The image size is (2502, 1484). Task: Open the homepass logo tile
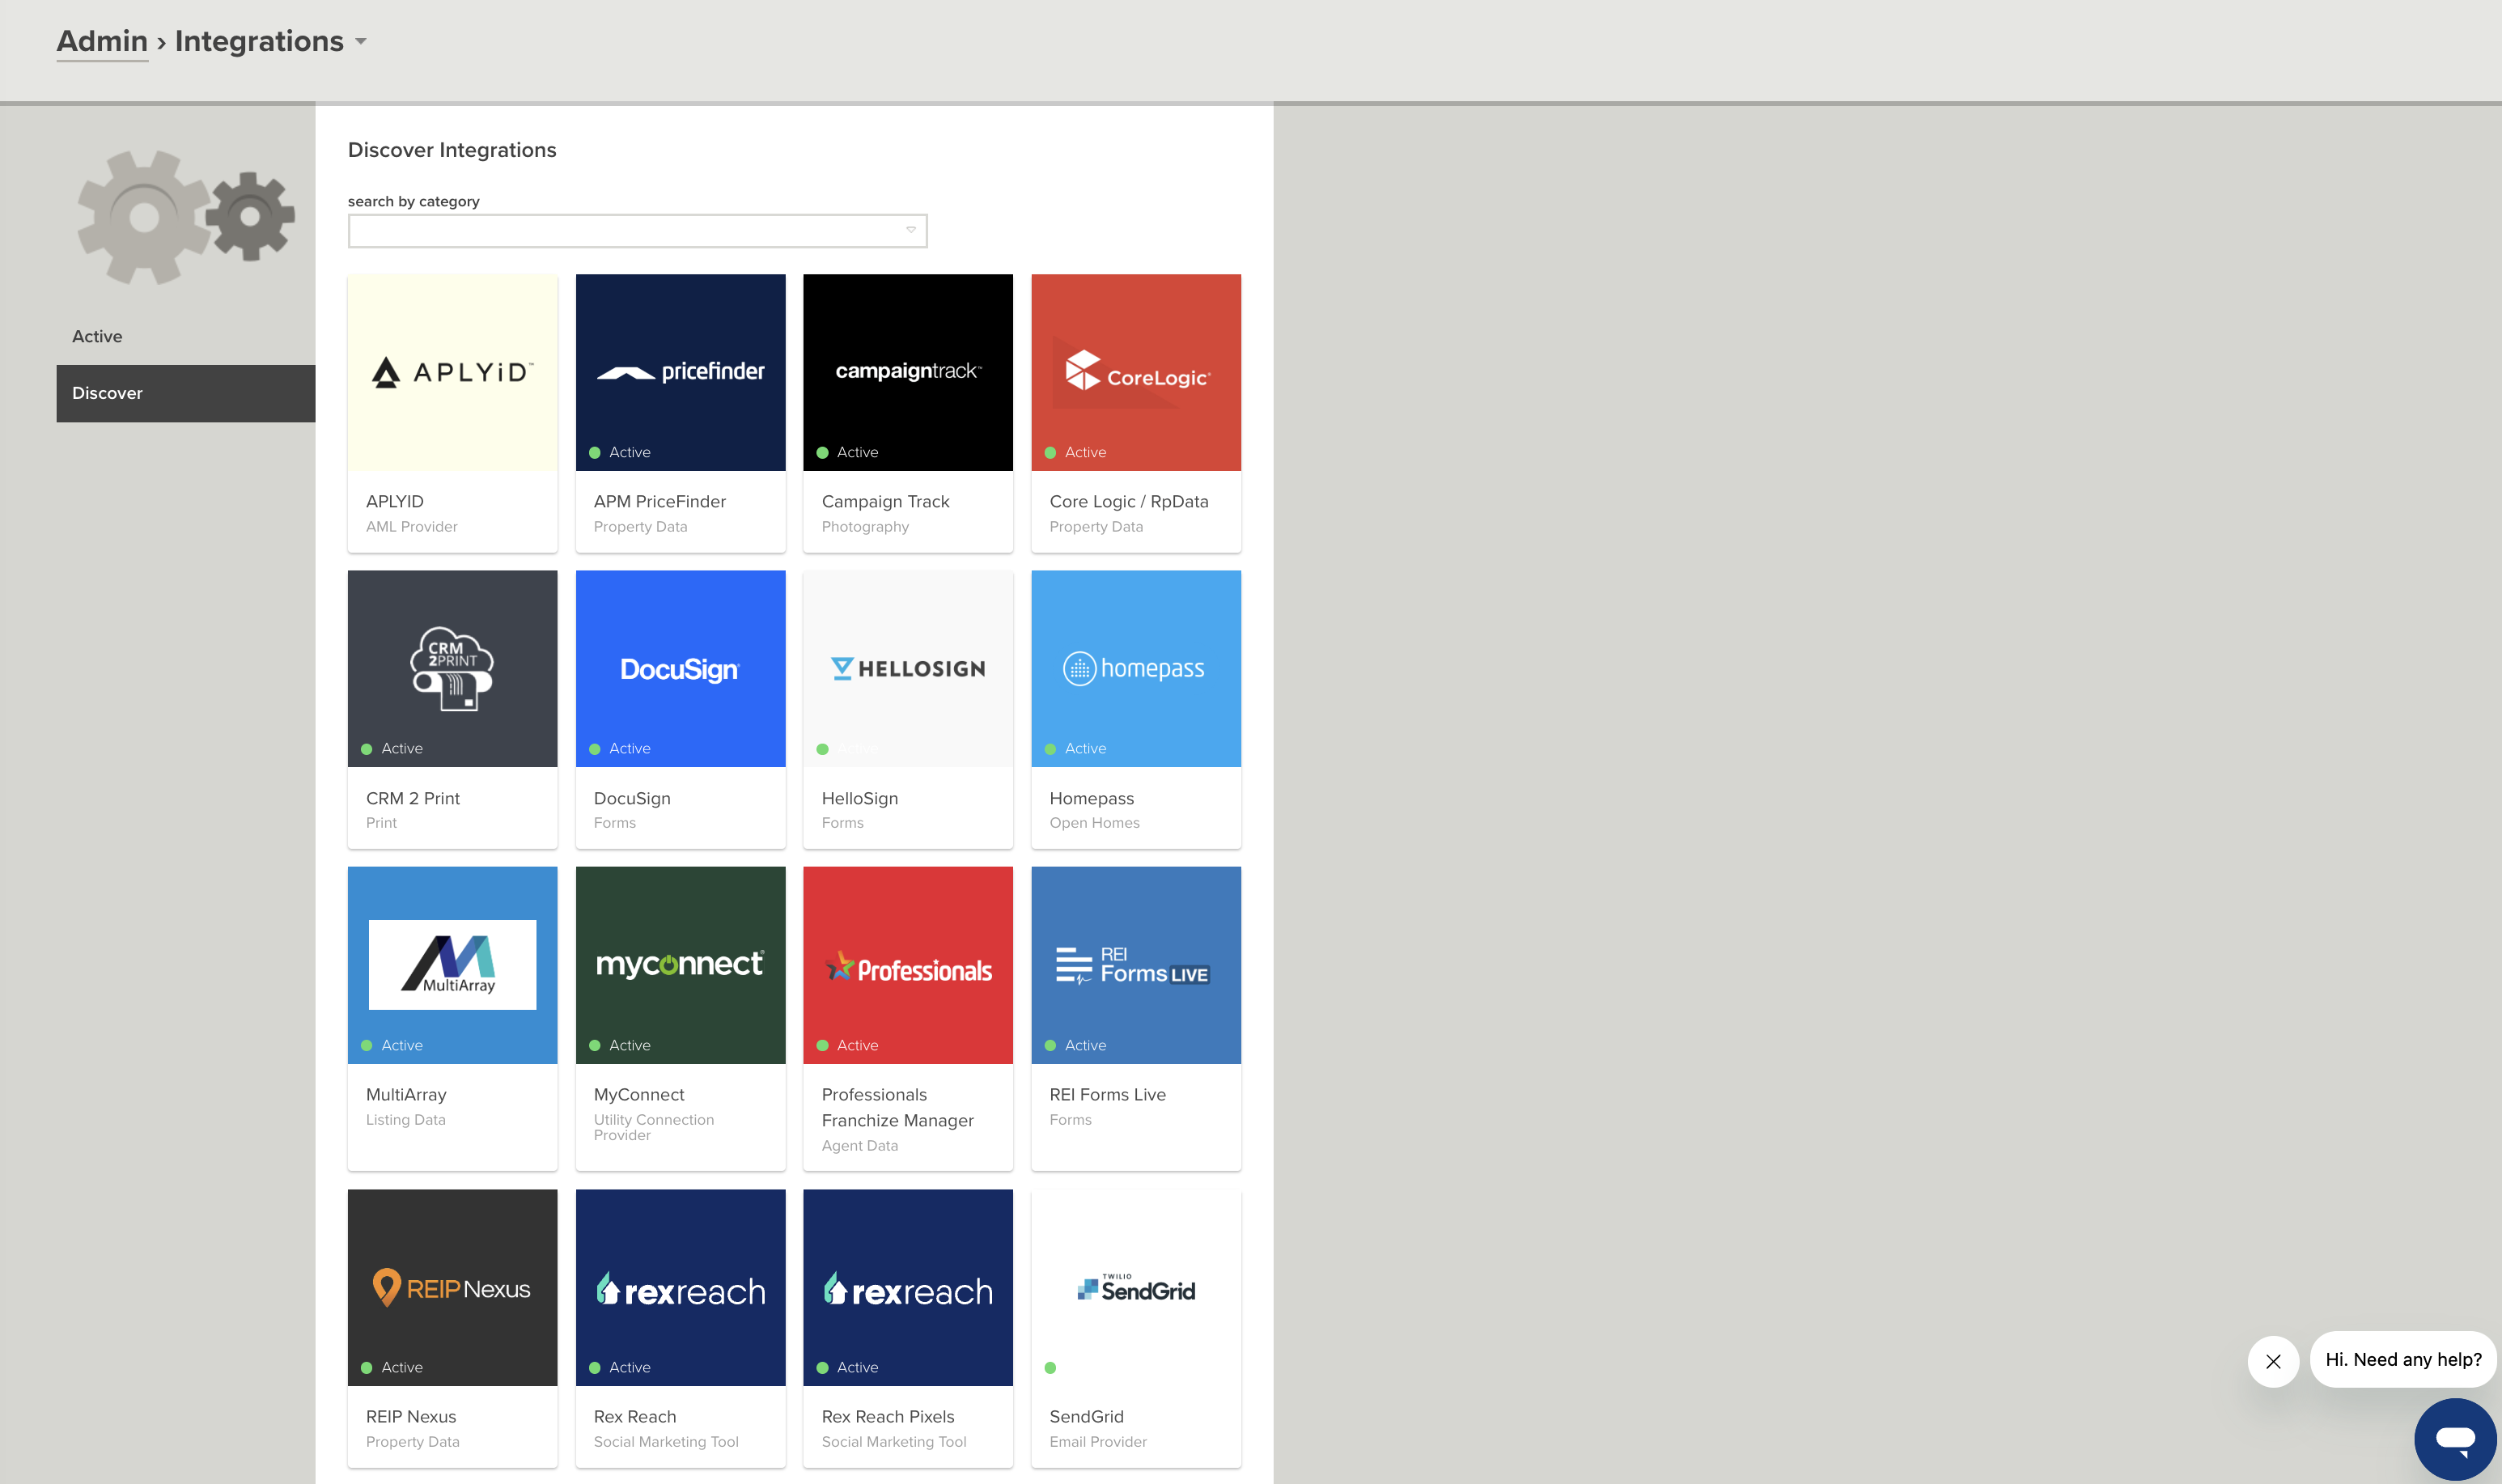click(x=1136, y=668)
